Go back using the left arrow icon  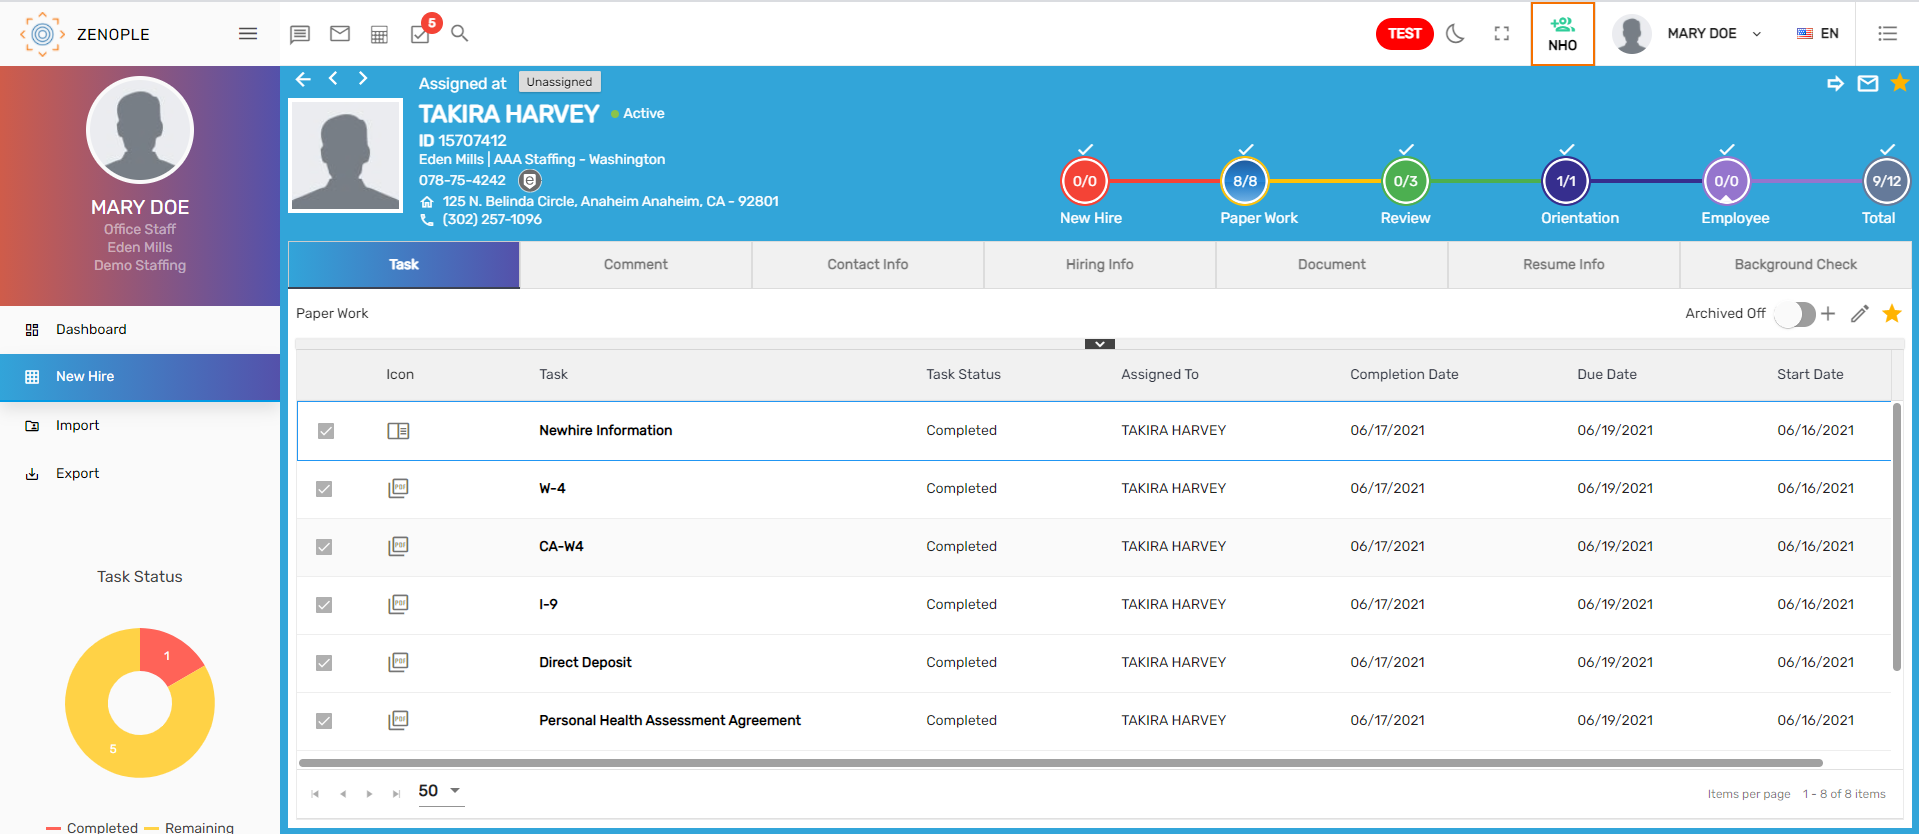tap(303, 79)
